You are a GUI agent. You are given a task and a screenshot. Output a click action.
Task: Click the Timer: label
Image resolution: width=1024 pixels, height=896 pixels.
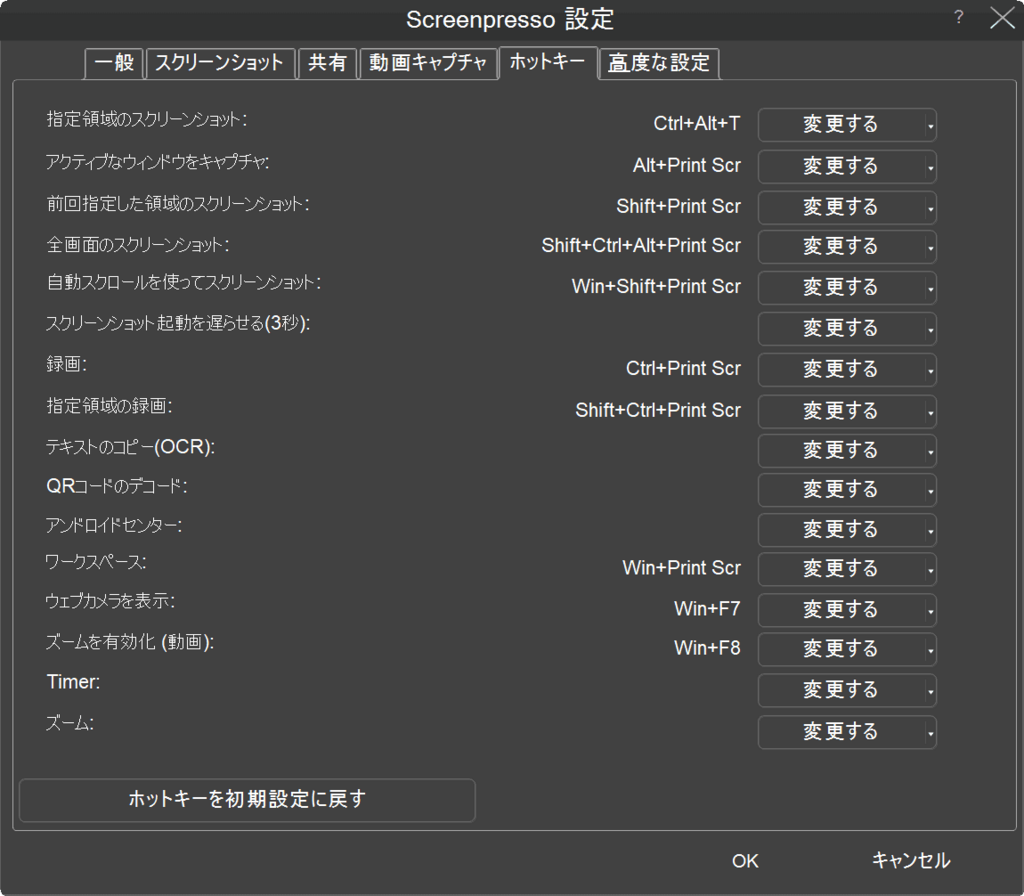(x=73, y=682)
